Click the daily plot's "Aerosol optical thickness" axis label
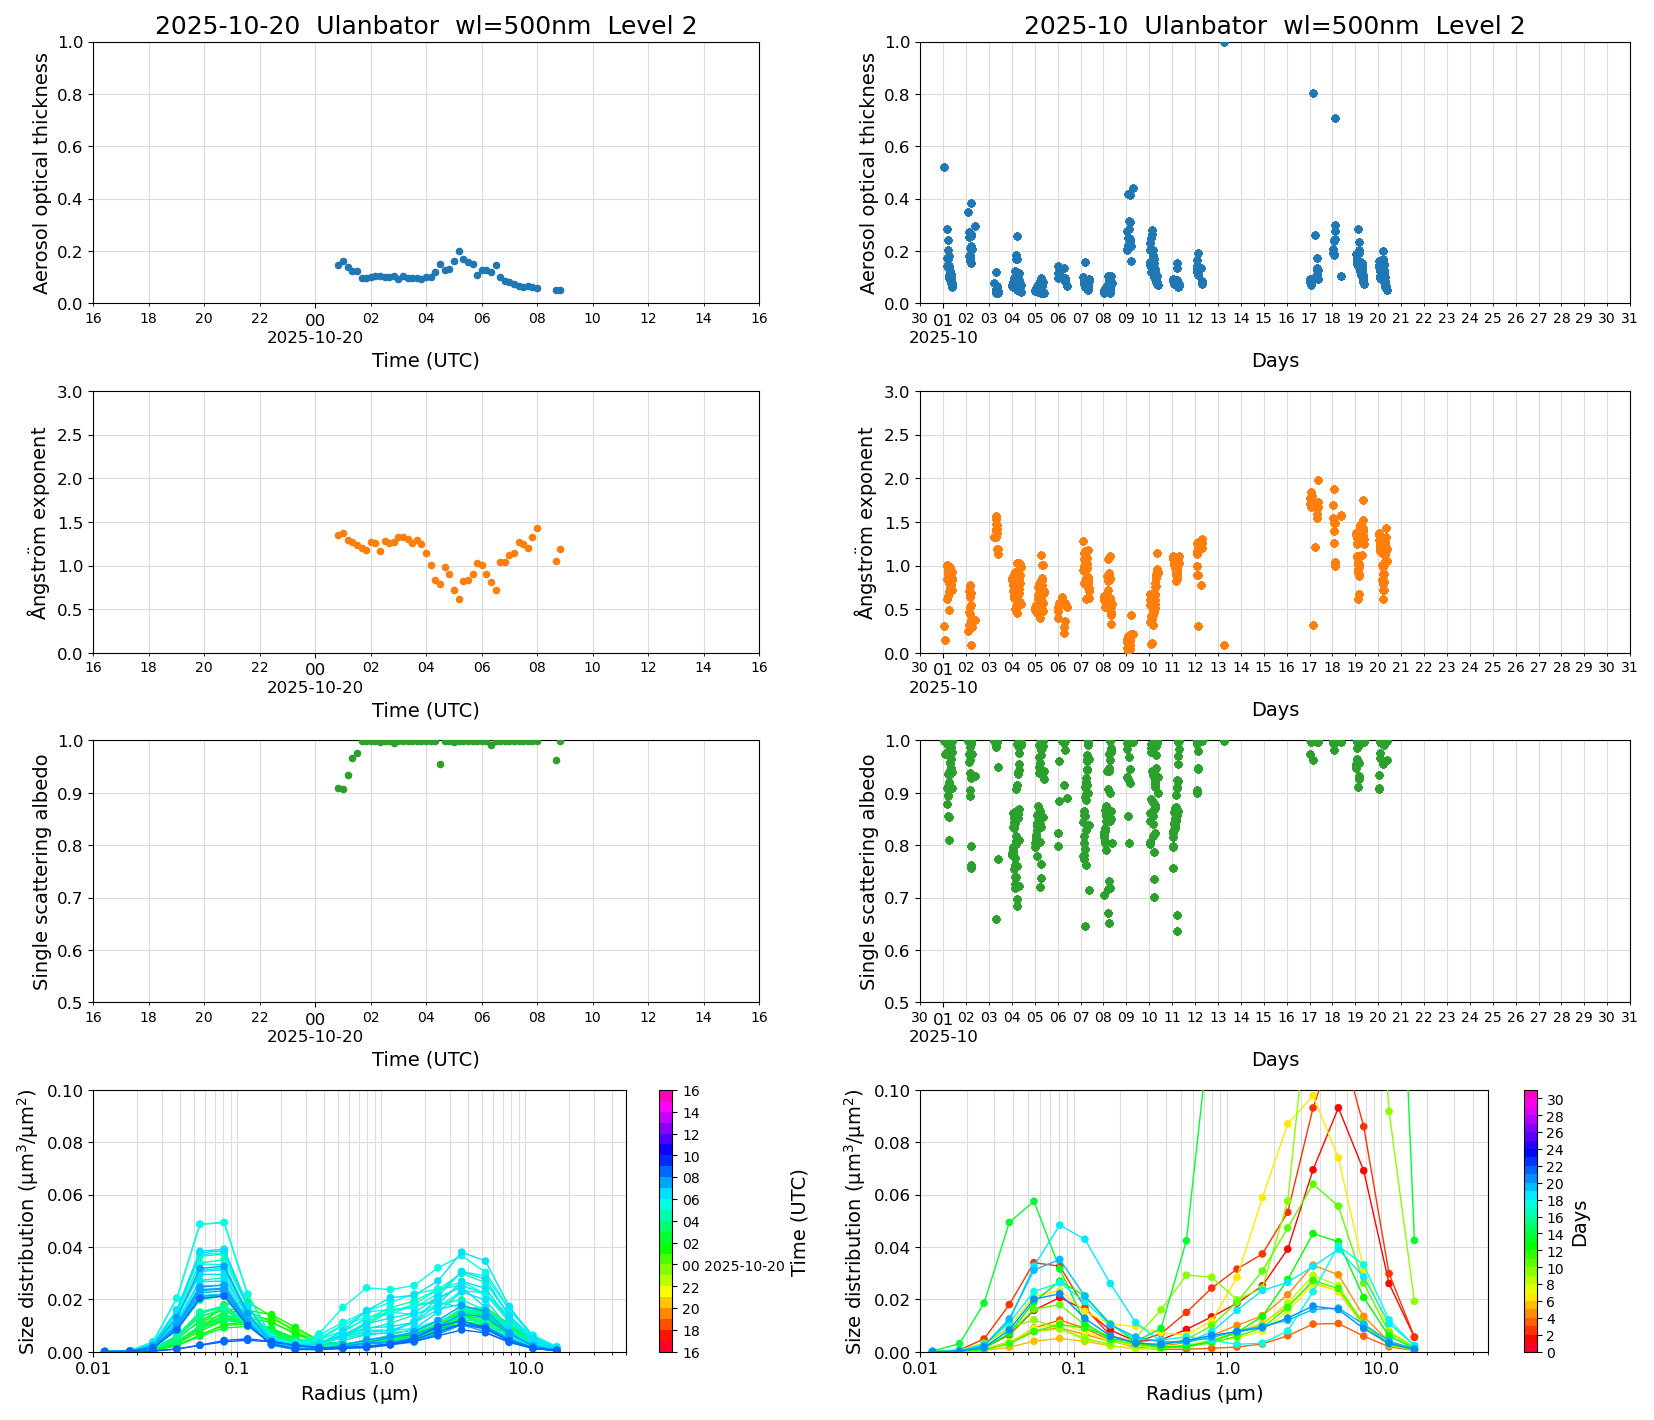 41,173
